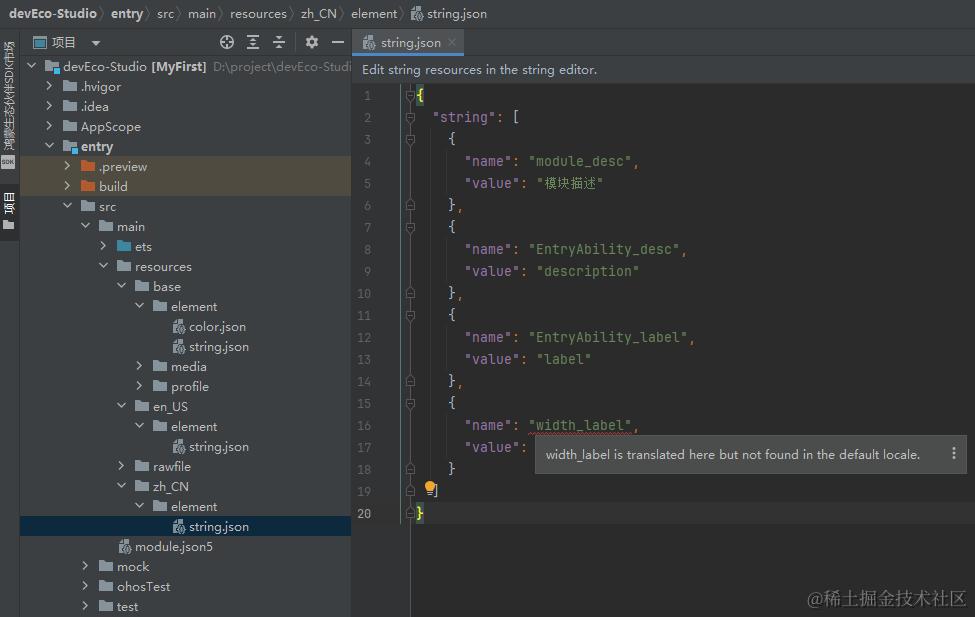Open color.json in base element
The image size is (975, 617).
click(x=210, y=327)
